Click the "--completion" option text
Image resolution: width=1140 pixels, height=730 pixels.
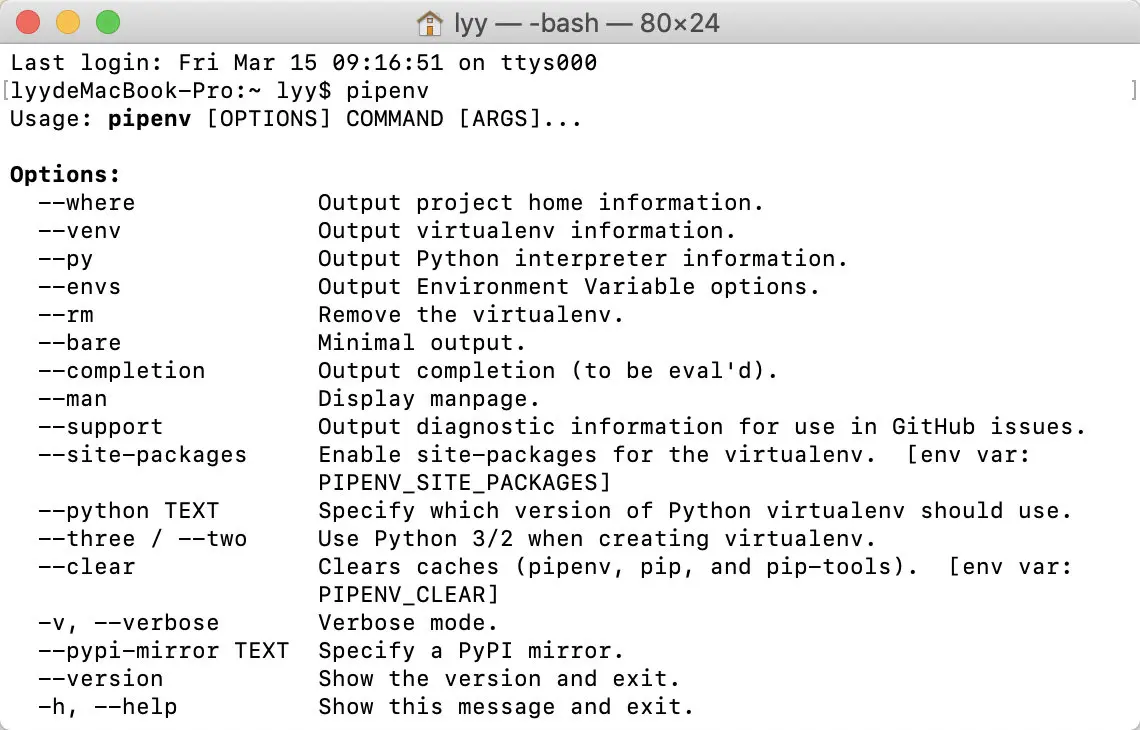tap(121, 372)
